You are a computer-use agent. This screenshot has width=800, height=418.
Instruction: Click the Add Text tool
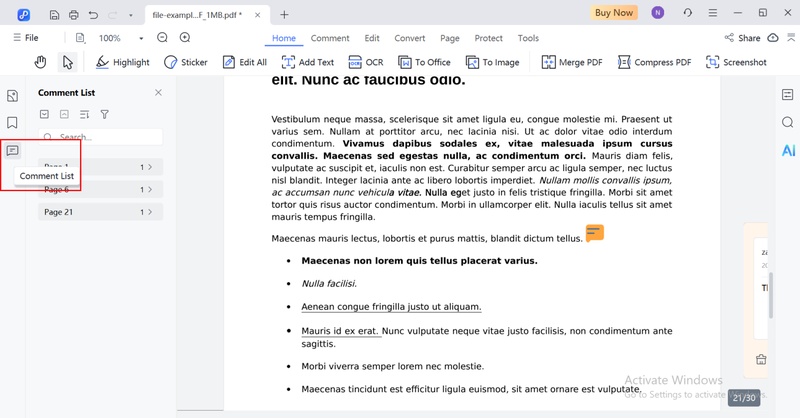click(x=308, y=62)
